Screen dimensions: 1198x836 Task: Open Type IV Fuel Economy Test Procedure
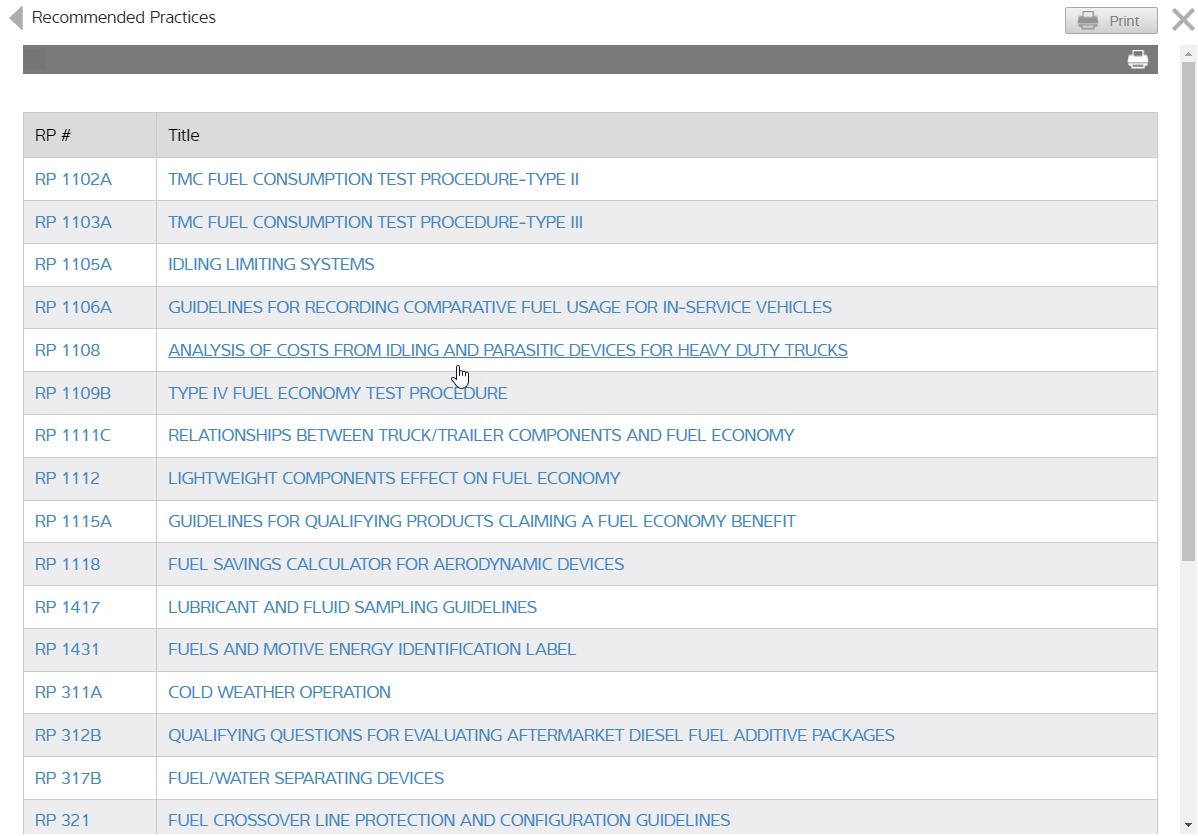pyautogui.click(x=337, y=394)
